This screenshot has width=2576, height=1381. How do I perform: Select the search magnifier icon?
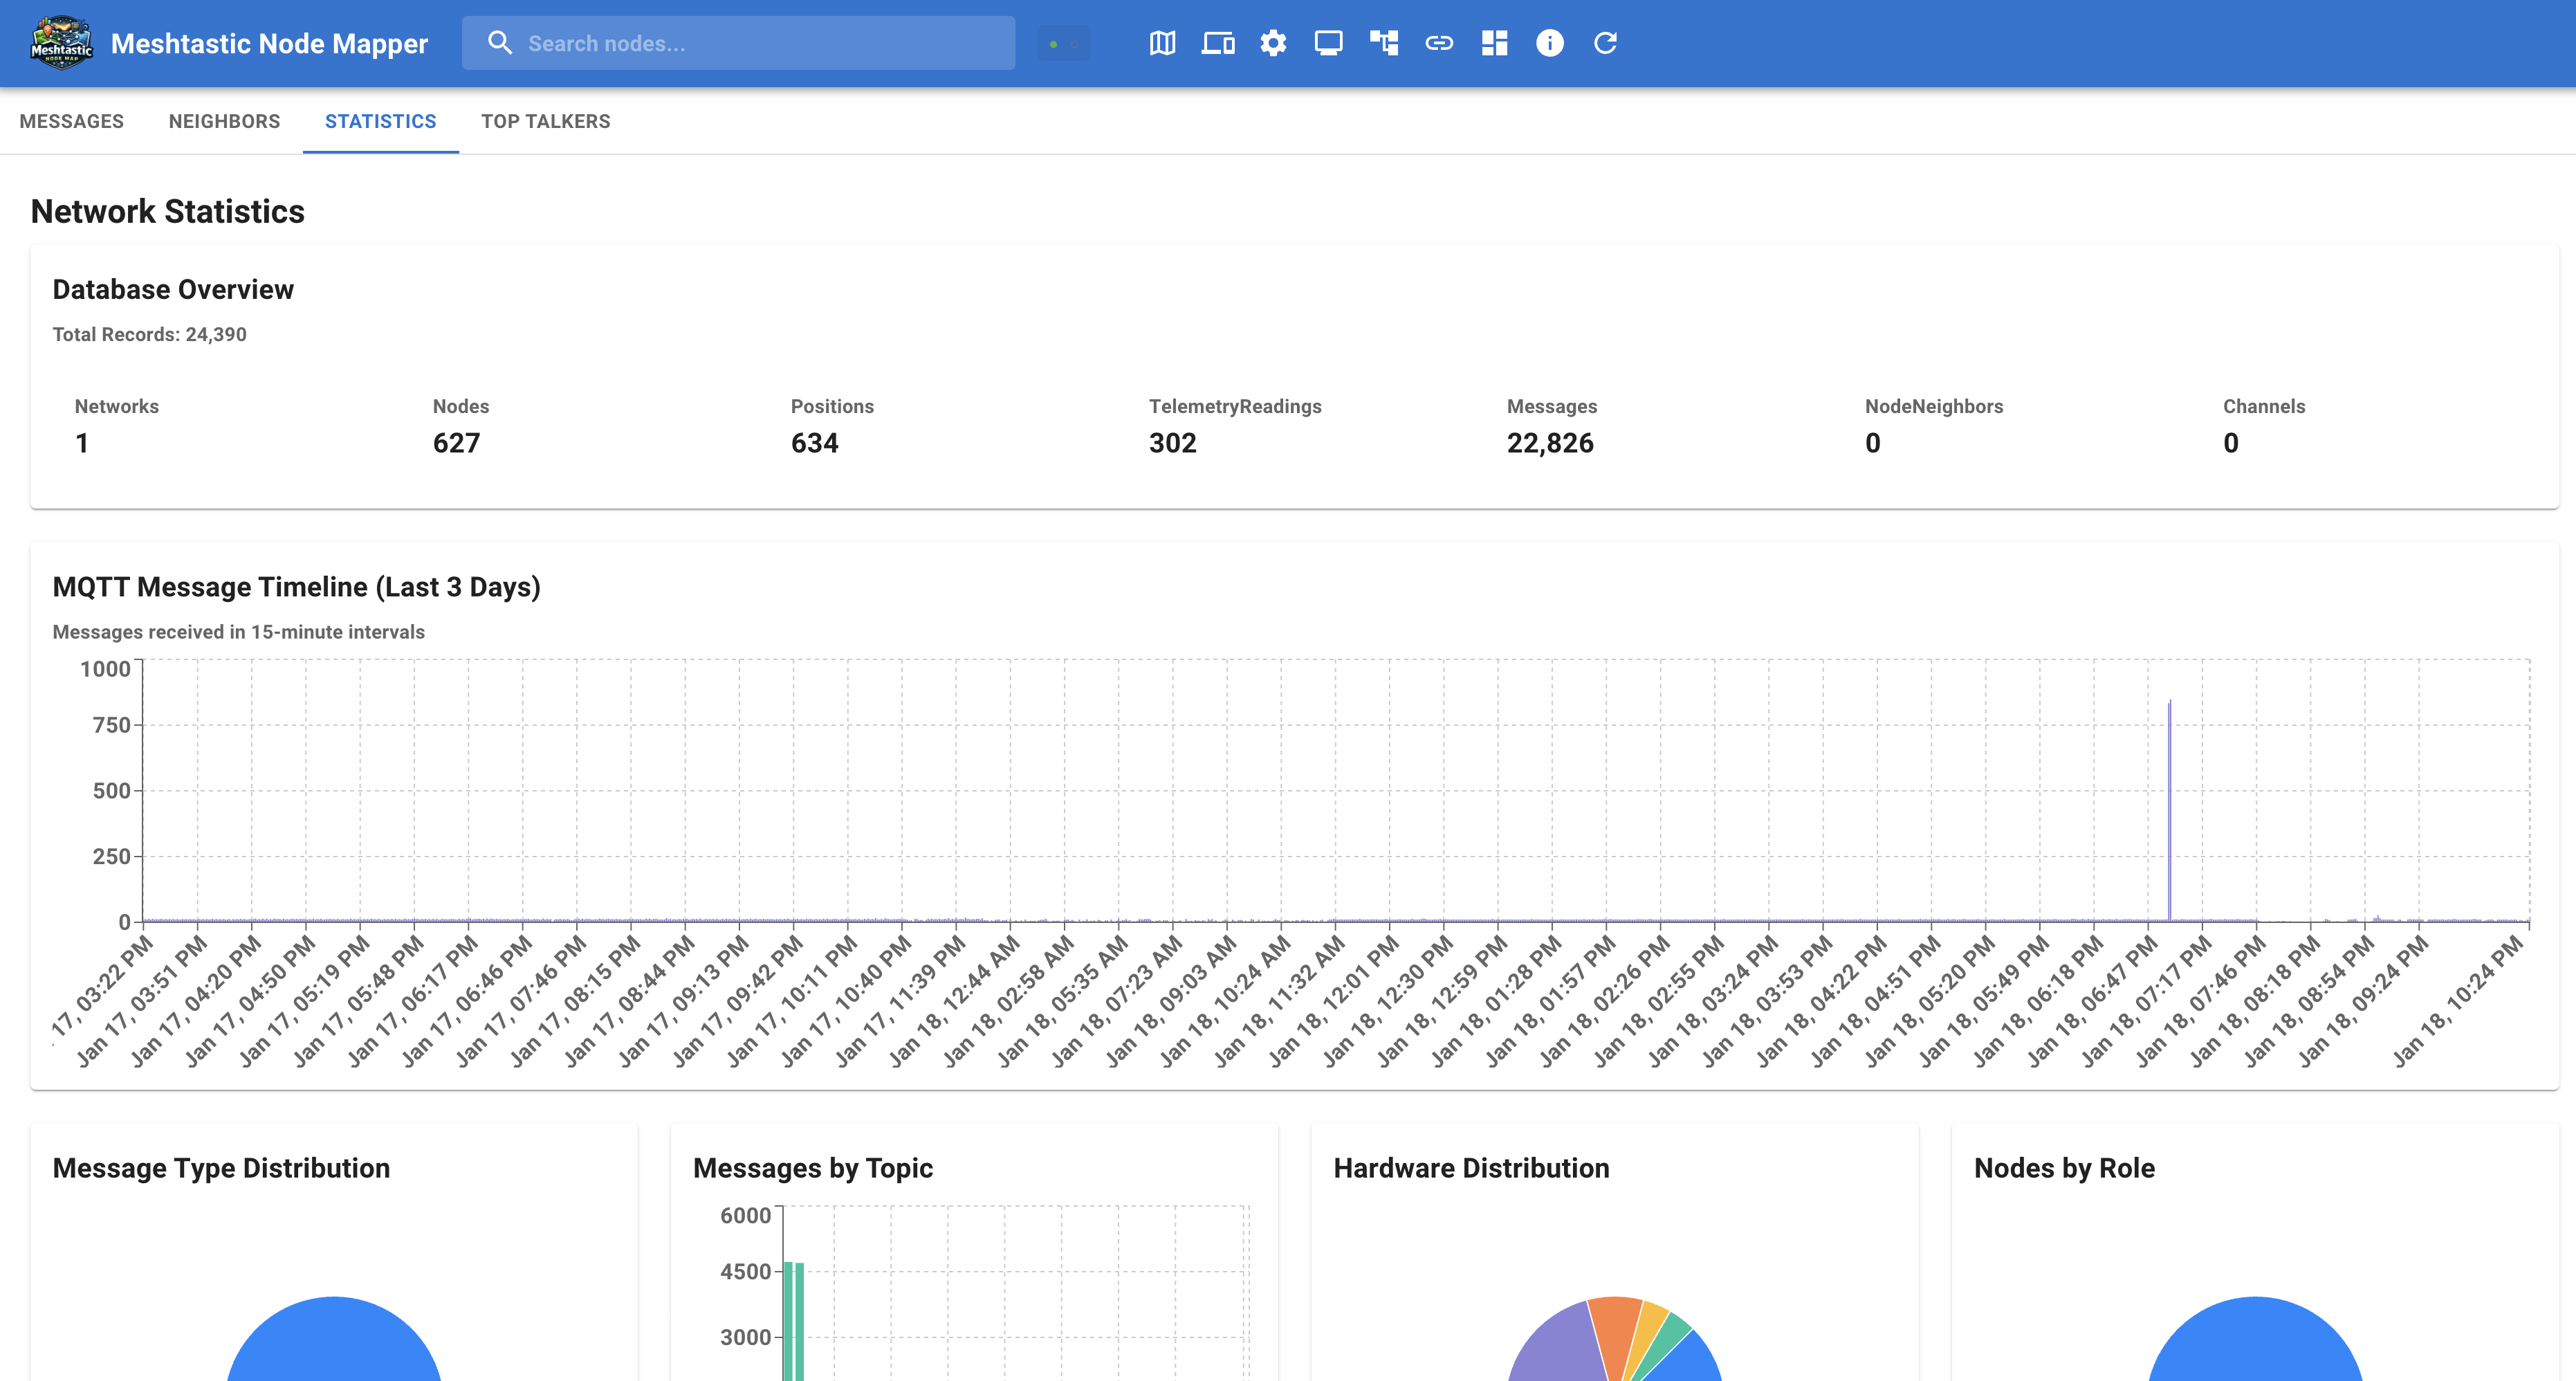click(x=501, y=43)
